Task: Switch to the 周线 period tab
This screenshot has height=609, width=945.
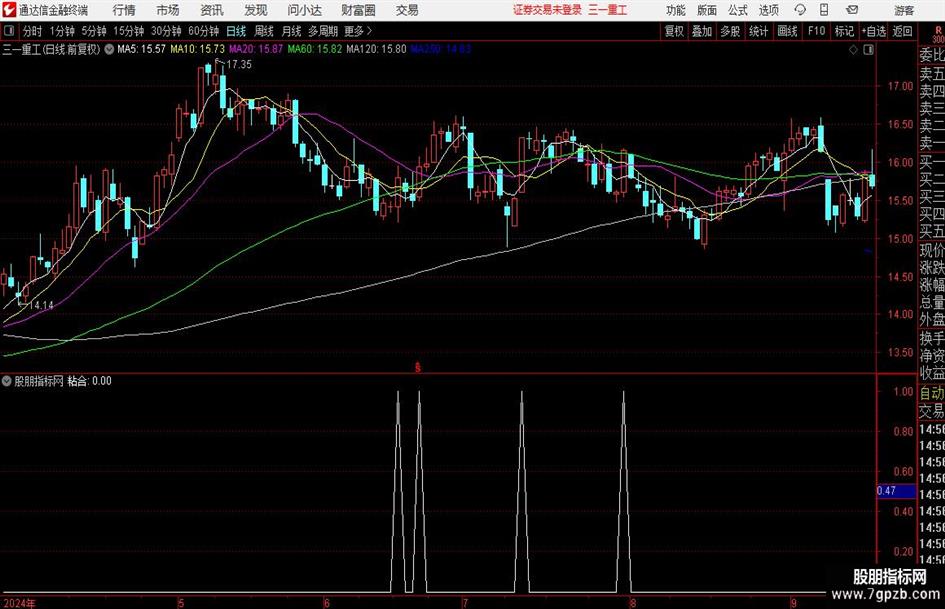Action: pyautogui.click(x=263, y=31)
